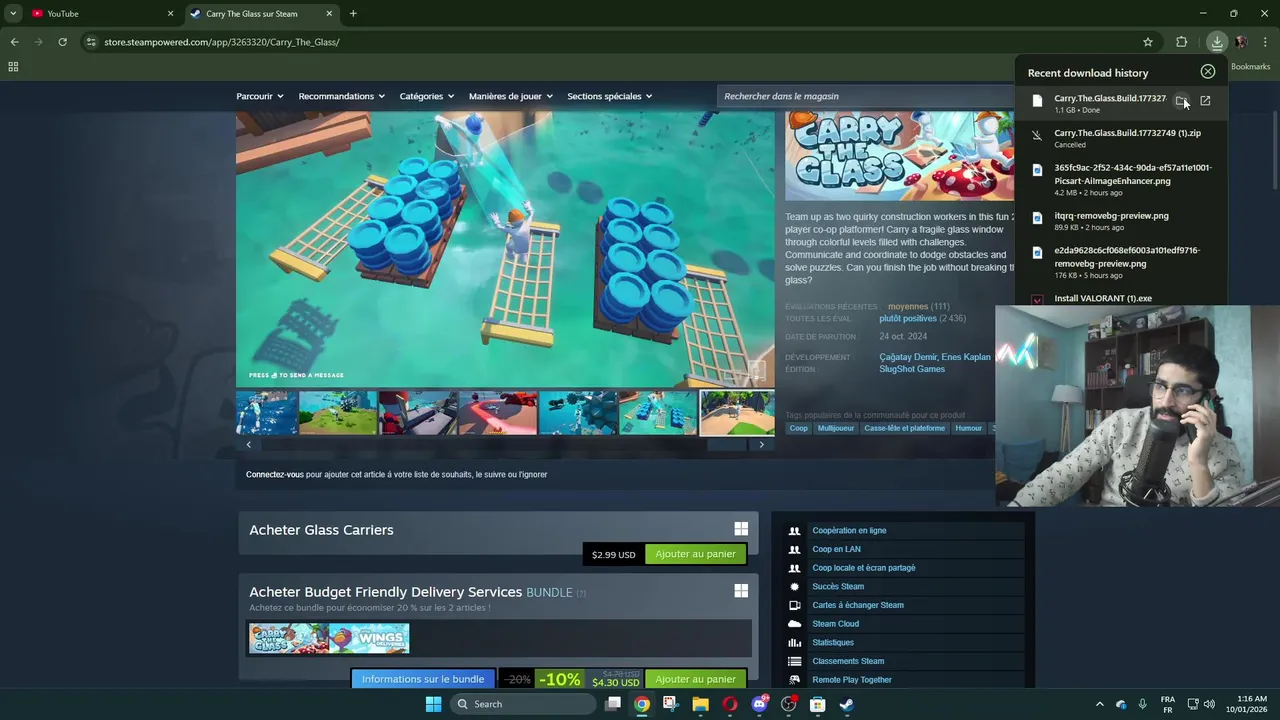Click the Wings bundle thumbnail
Screen dimensions: 1280x720
369,638
